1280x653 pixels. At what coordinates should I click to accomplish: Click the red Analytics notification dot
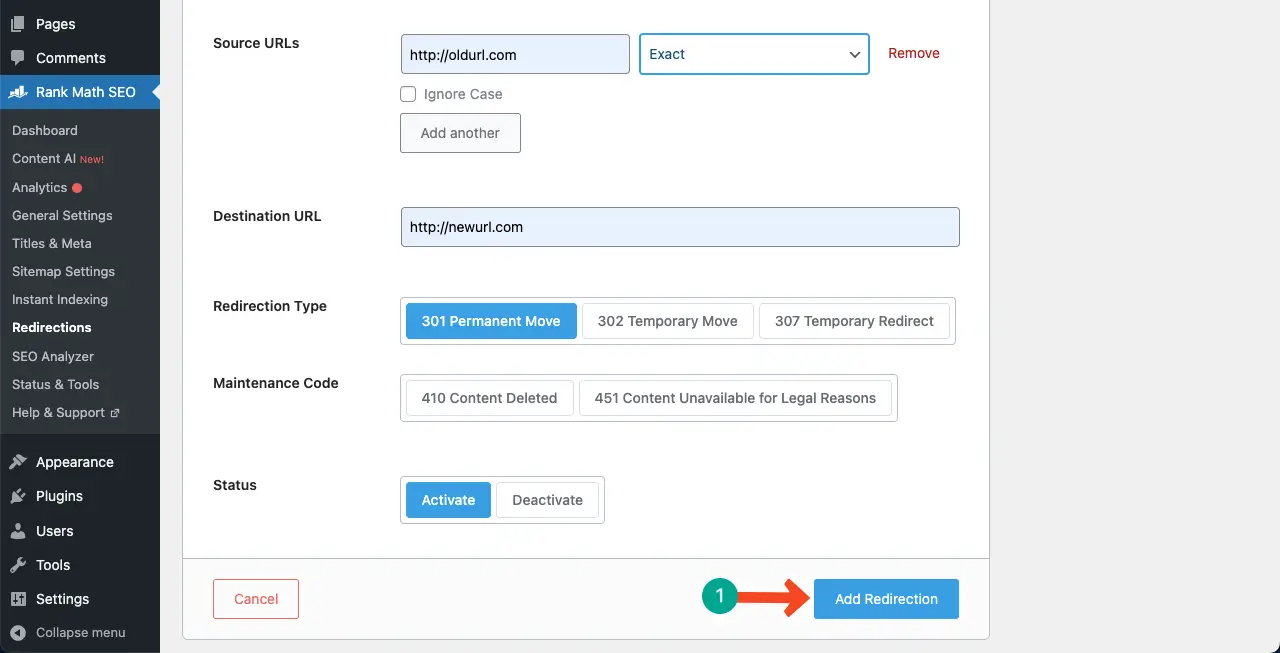pyautogui.click(x=77, y=188)
